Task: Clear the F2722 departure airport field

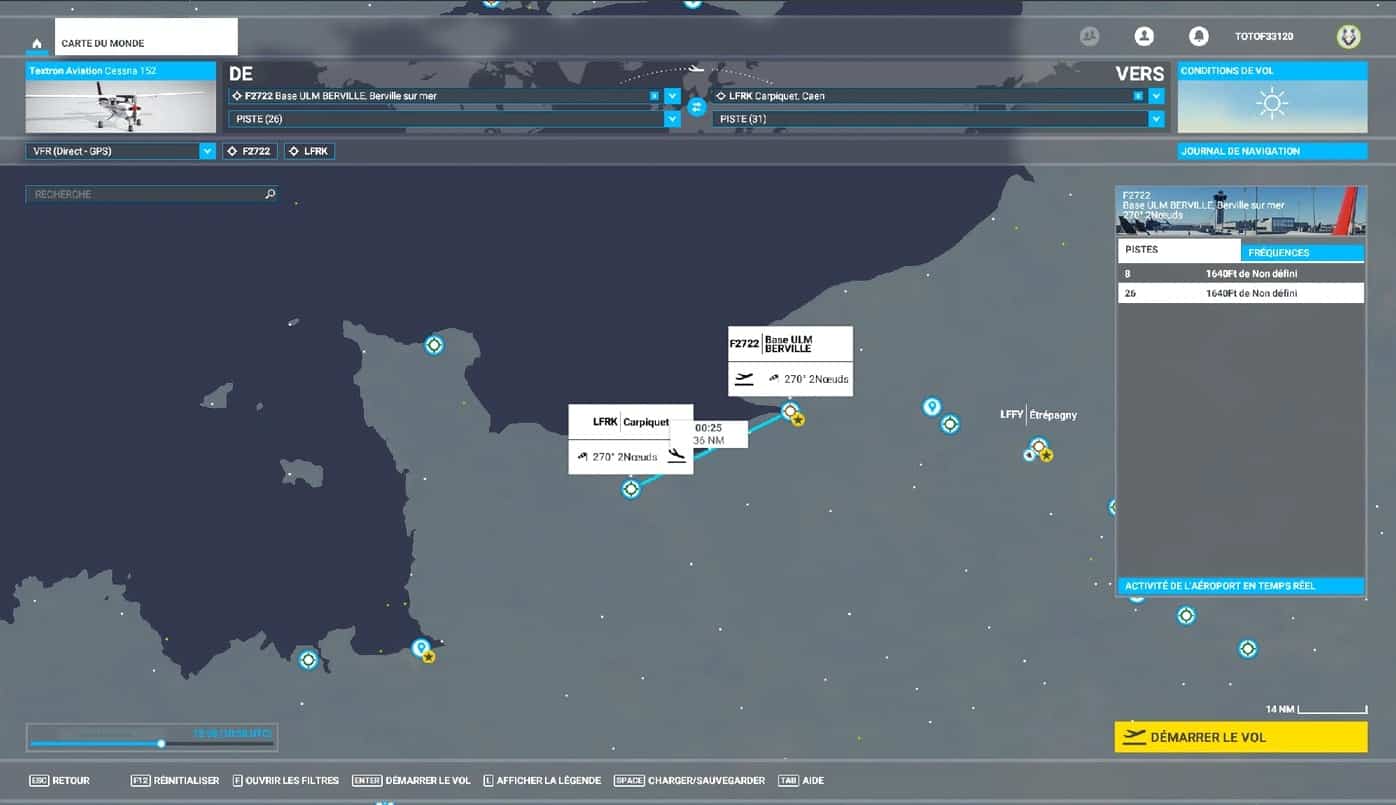Action: tap(654, 96)
